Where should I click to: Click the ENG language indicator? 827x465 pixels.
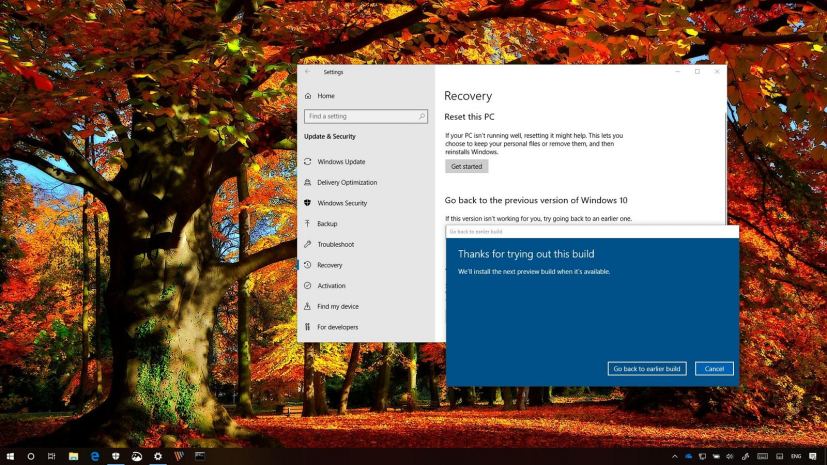pos(796,456)
